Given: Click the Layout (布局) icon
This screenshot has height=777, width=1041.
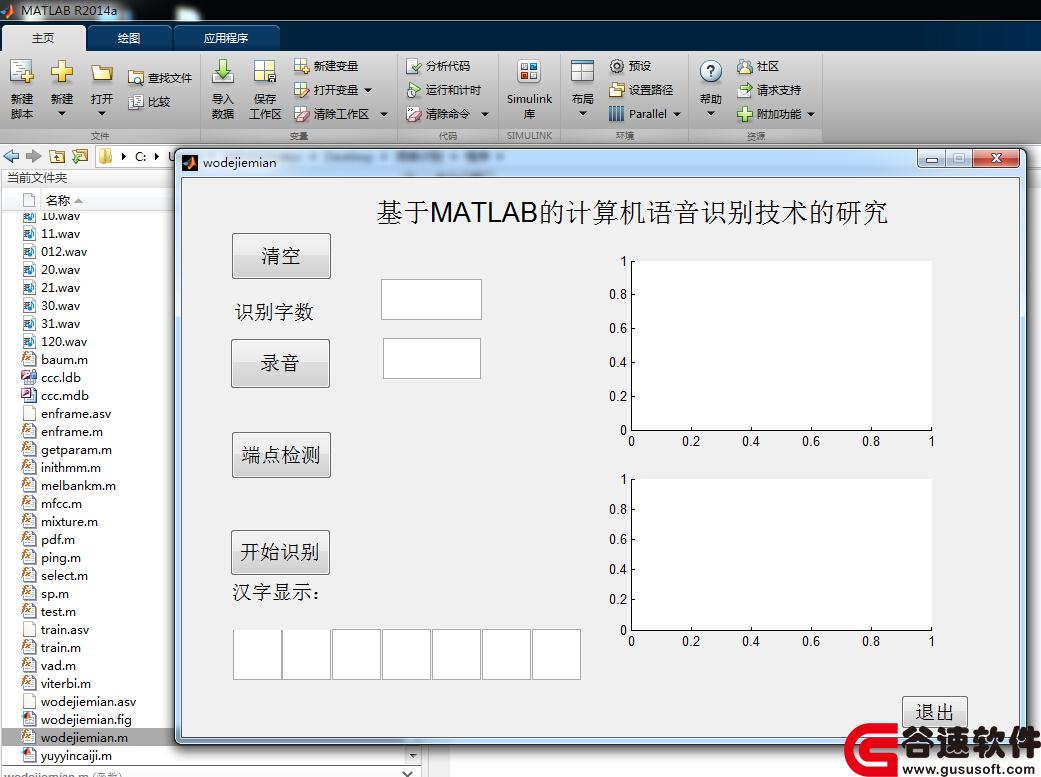Looking at the screenshot, I should [582, 72].
